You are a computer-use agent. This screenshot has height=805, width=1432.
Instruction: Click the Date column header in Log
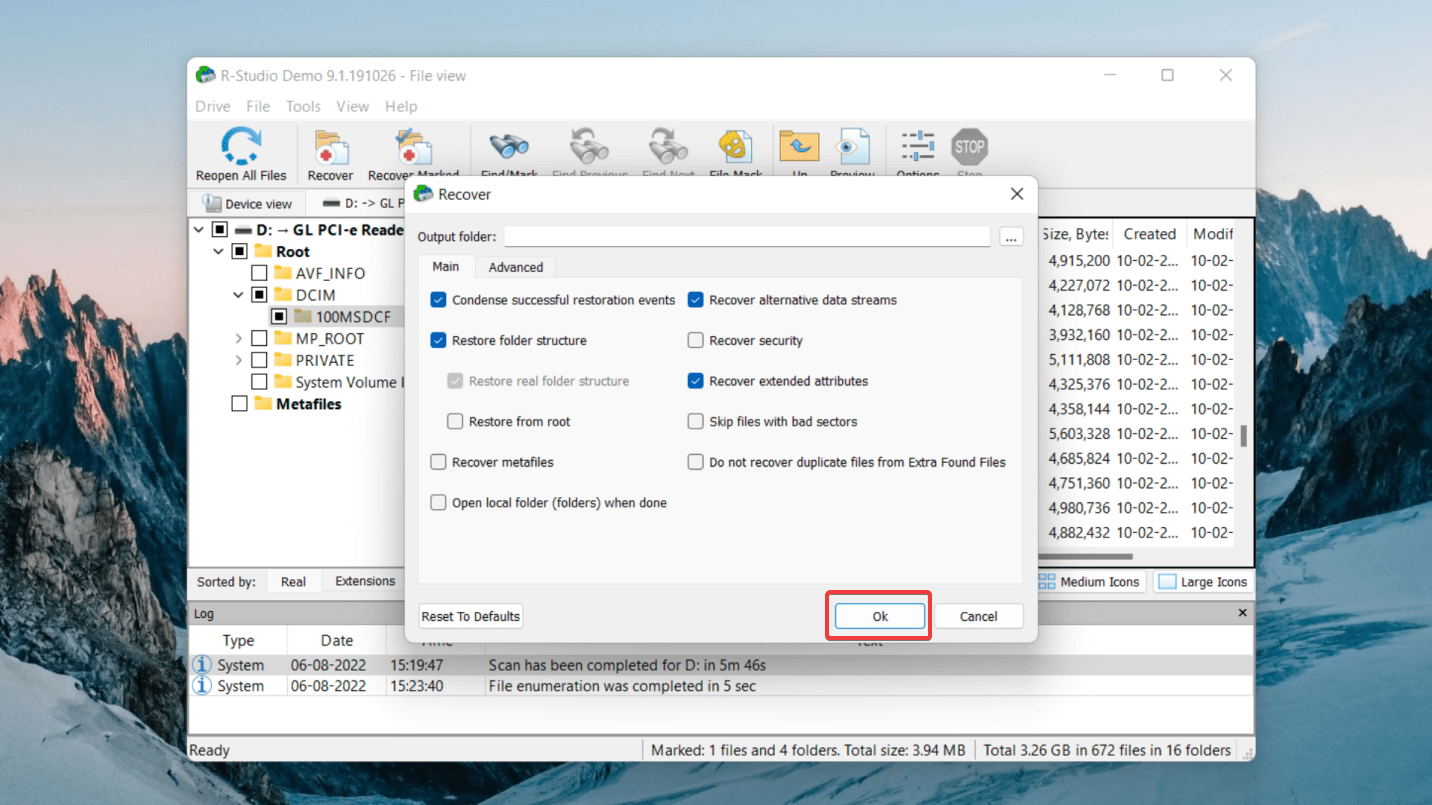pos(337,640)
